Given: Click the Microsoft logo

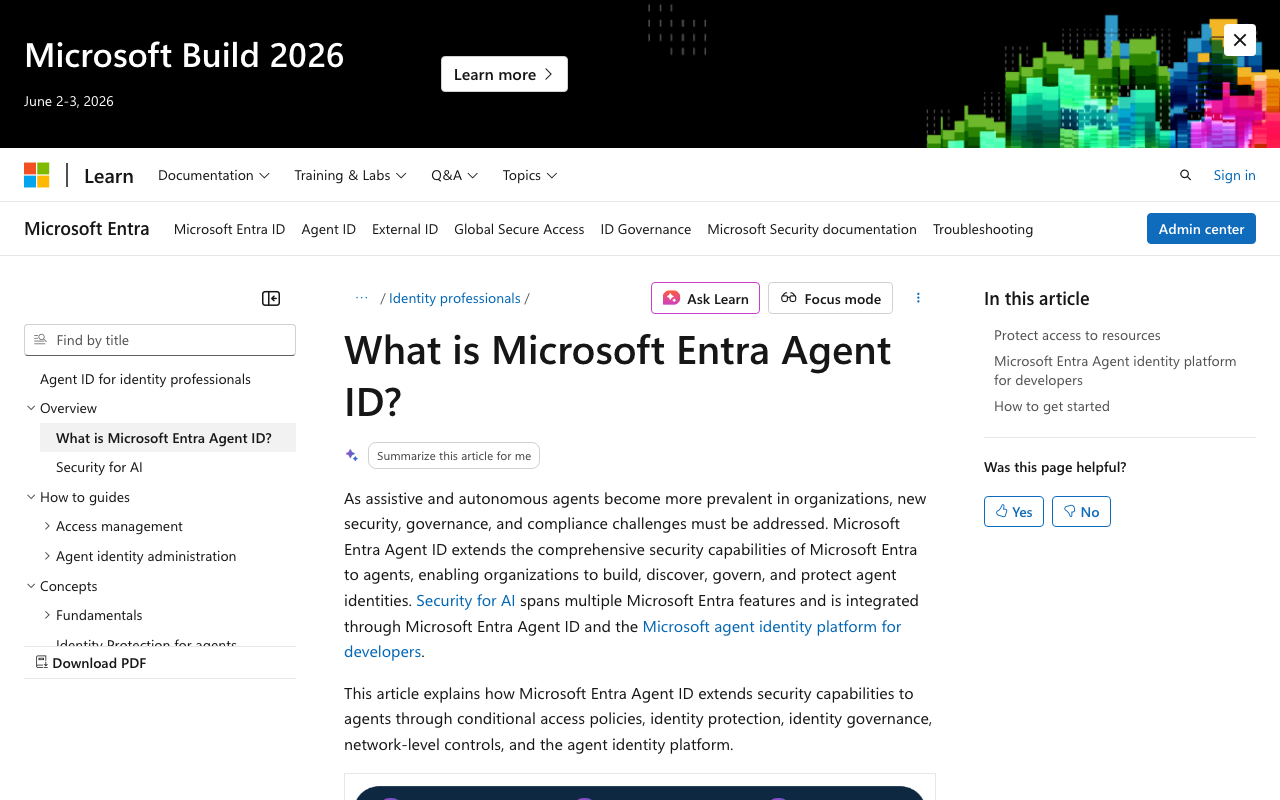Looking at the screenshot, I should coord(37,175).
